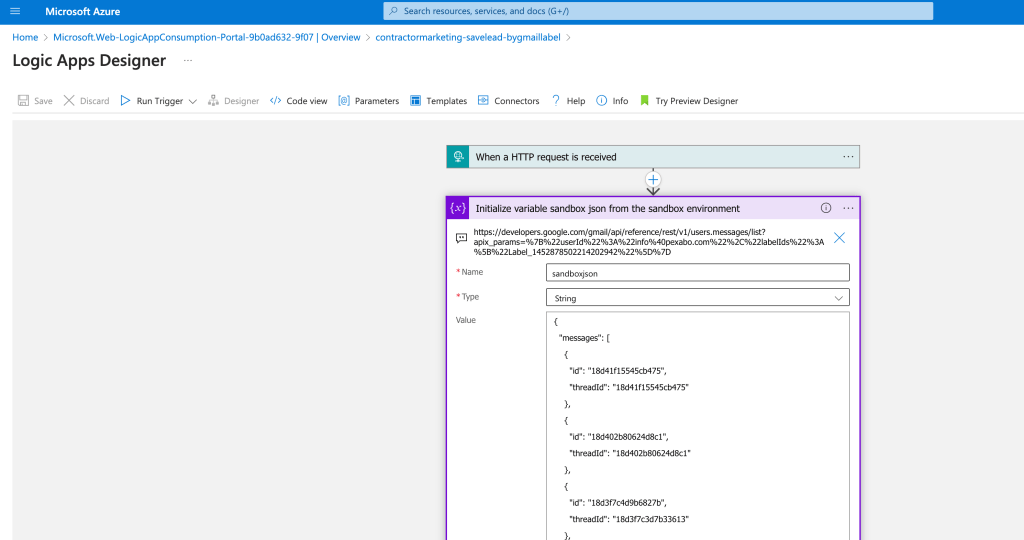This screenshot has height=540, width=1024.
Task: Click the opening brace on the Value field's first line
Action: pyautogui.click(x=556, y=321)
